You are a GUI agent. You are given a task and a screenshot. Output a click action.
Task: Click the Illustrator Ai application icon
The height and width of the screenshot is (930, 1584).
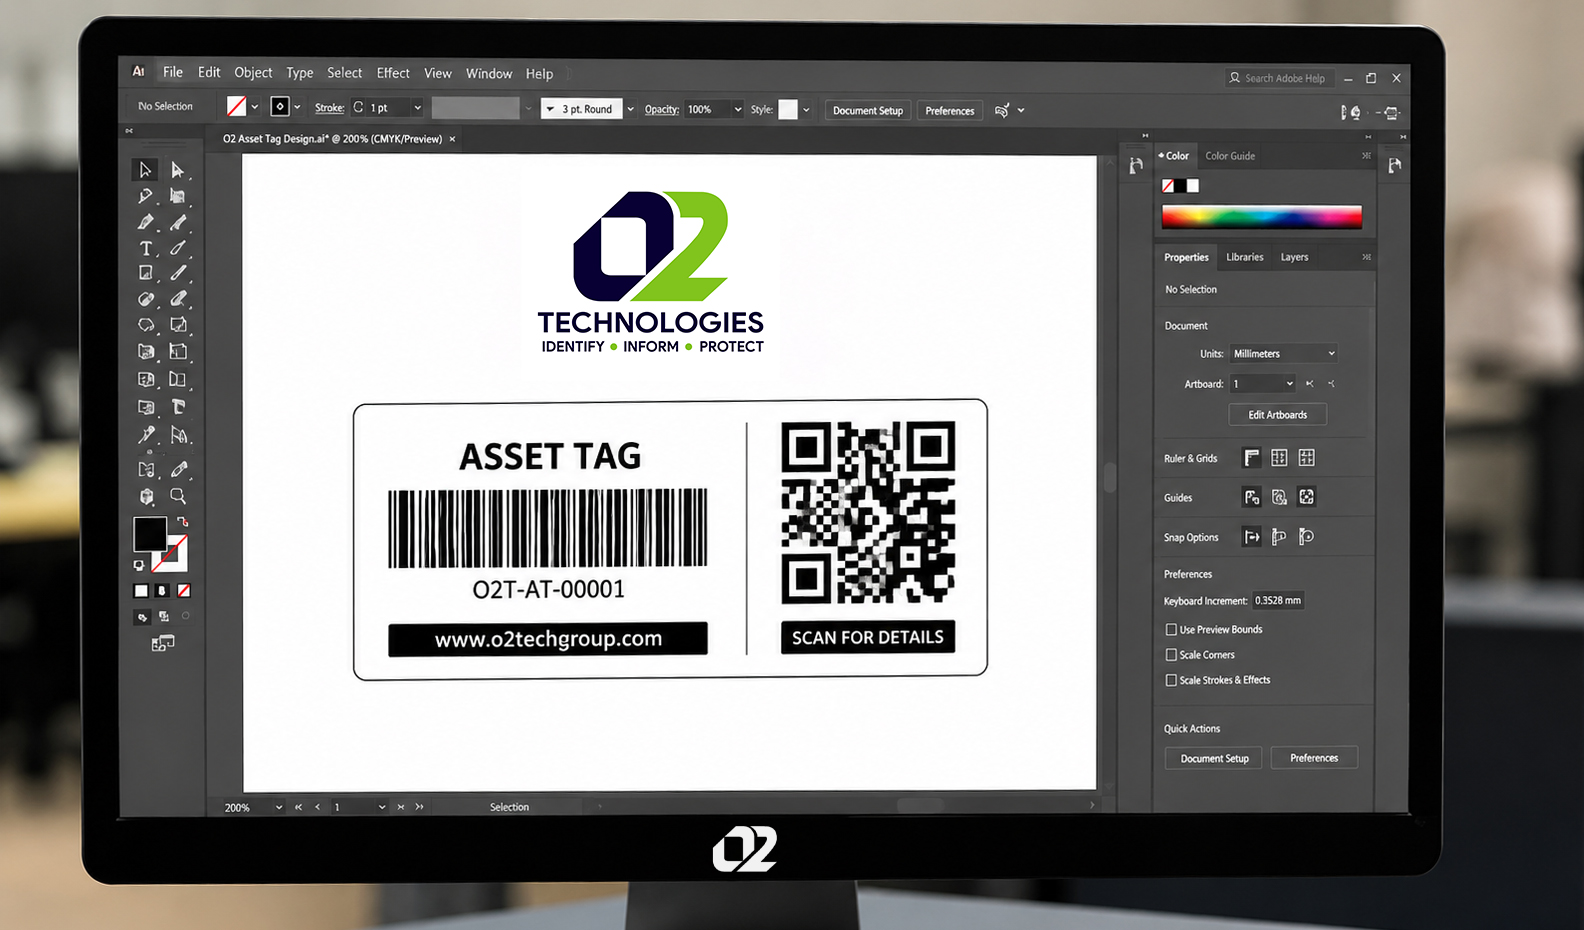[138, 72]
